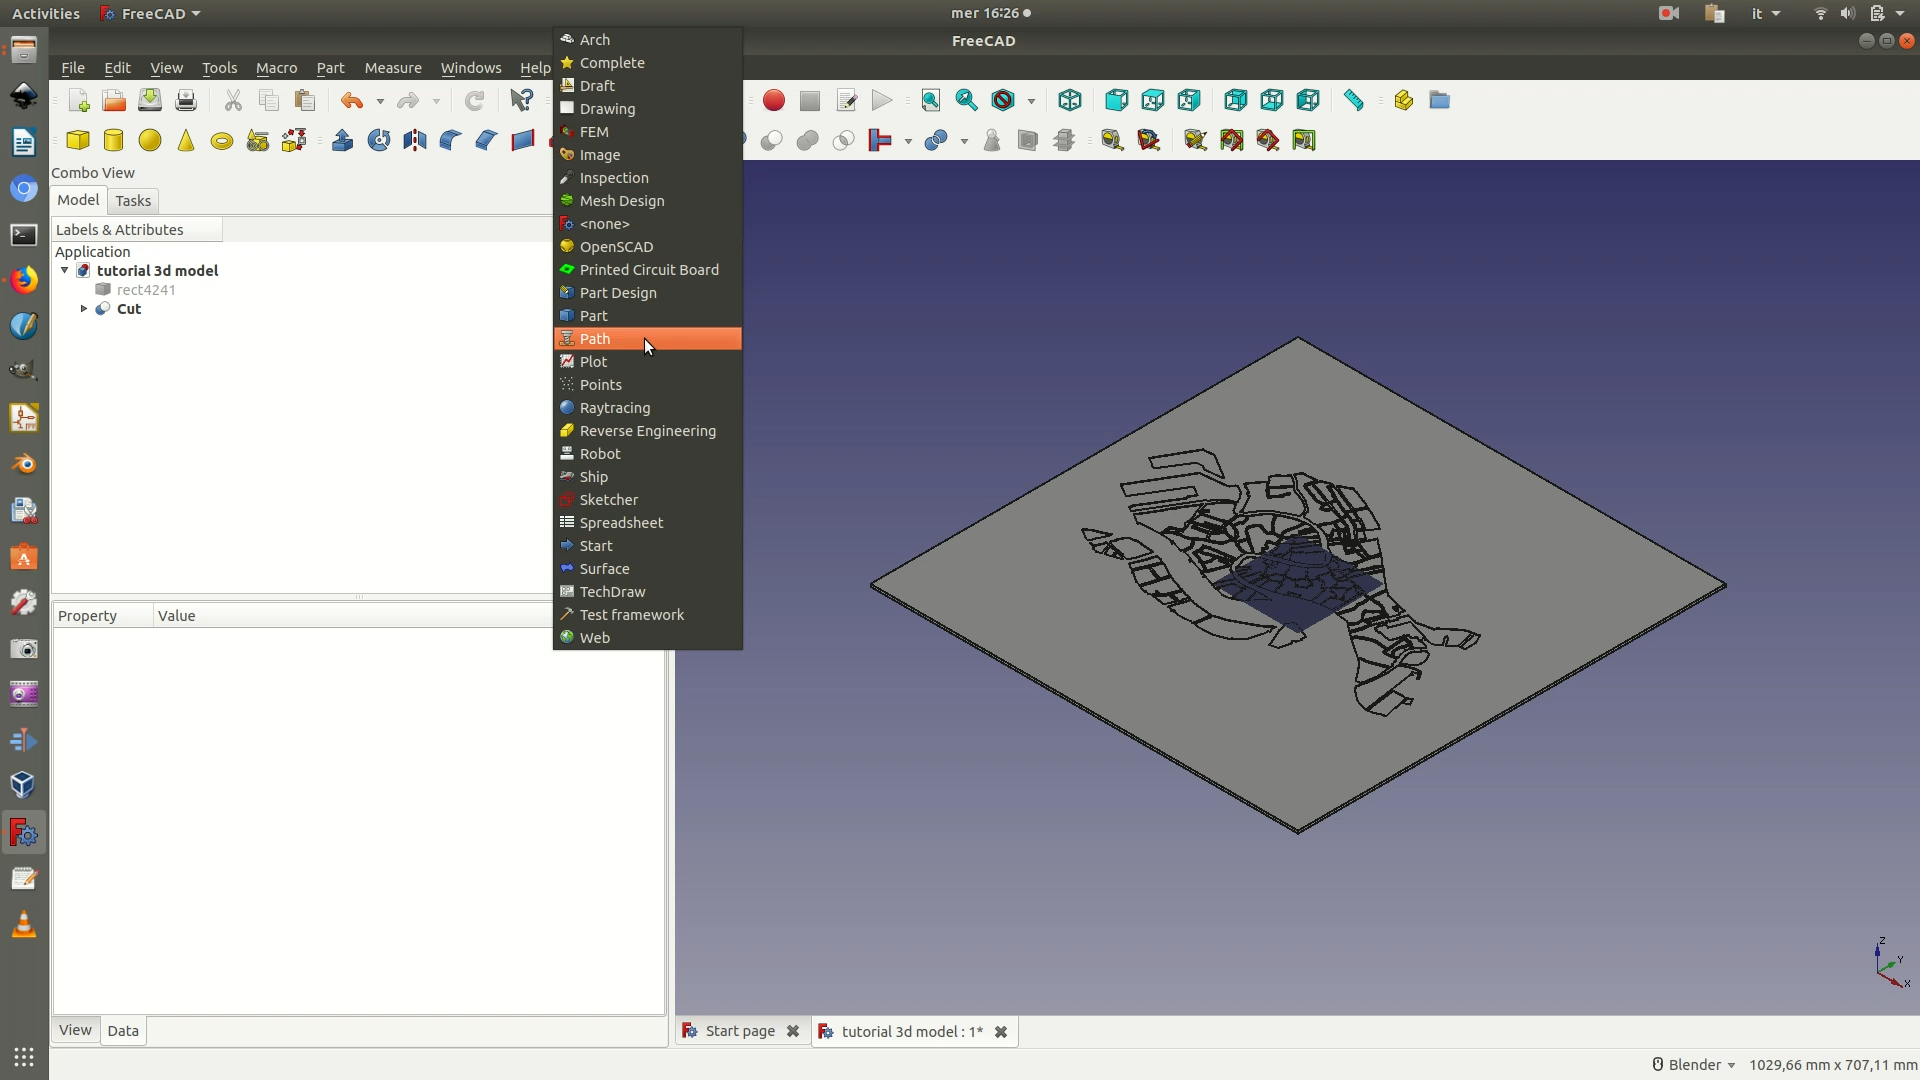Click the blue Create Group folder icon
Screen dimensions: 1920x1080
pos(1439,101)
